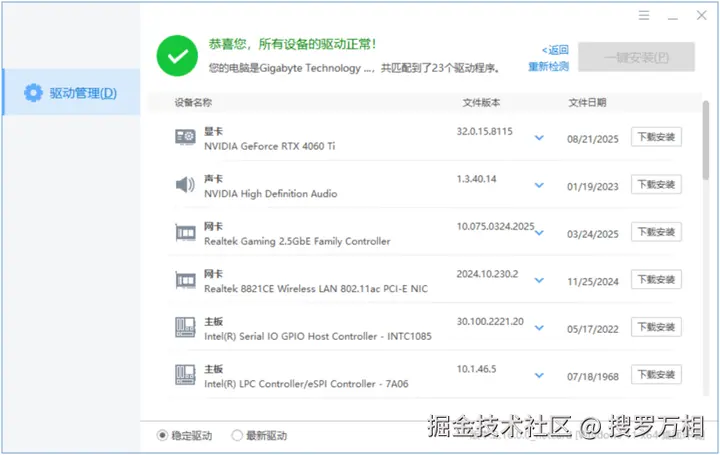Click device name Realtek Gaming 2.5GbE Family Controller
The image size is (720, 455).
click(x=297, y=241)
